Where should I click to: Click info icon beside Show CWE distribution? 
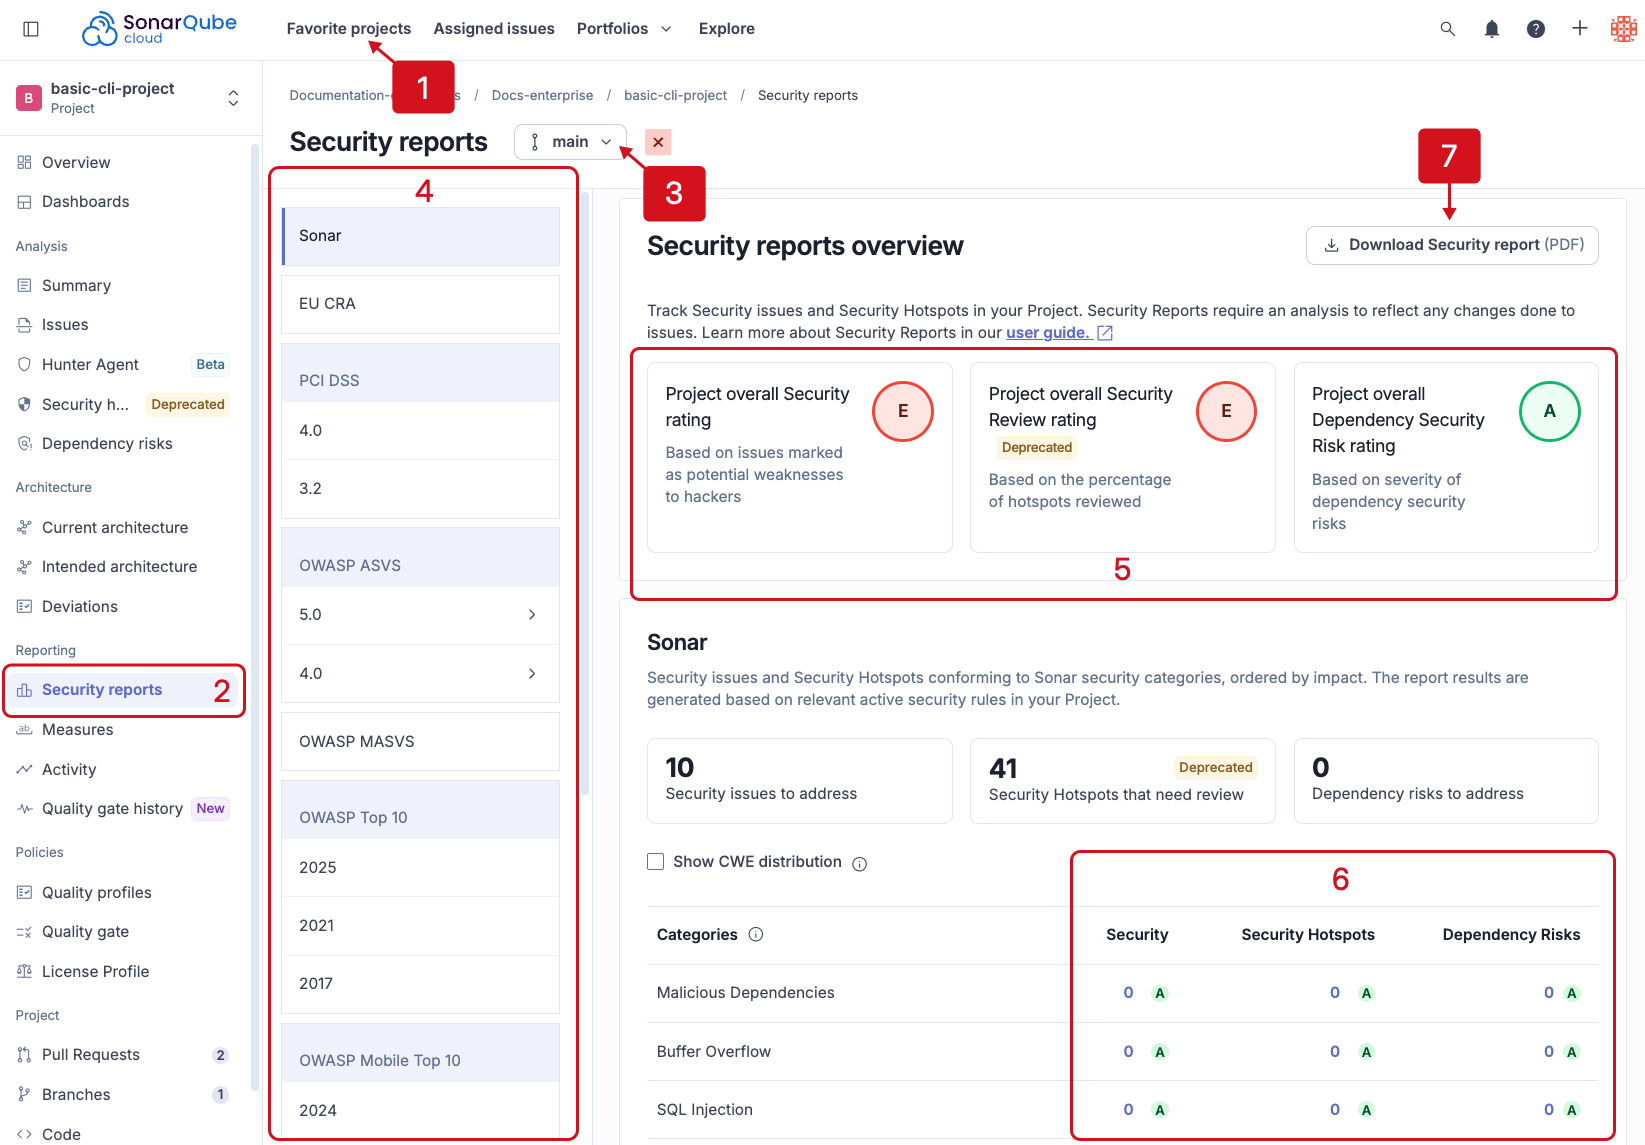click(x=860, y=864)
